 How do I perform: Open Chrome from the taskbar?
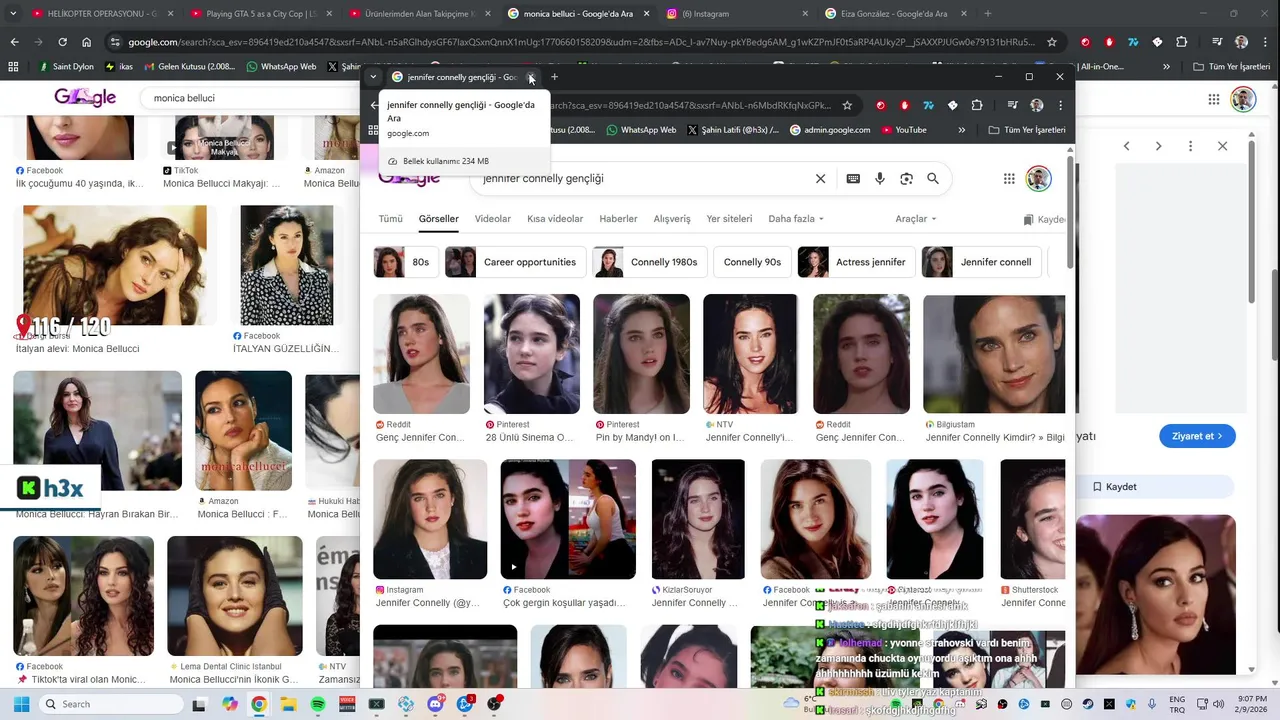[259, 704]
